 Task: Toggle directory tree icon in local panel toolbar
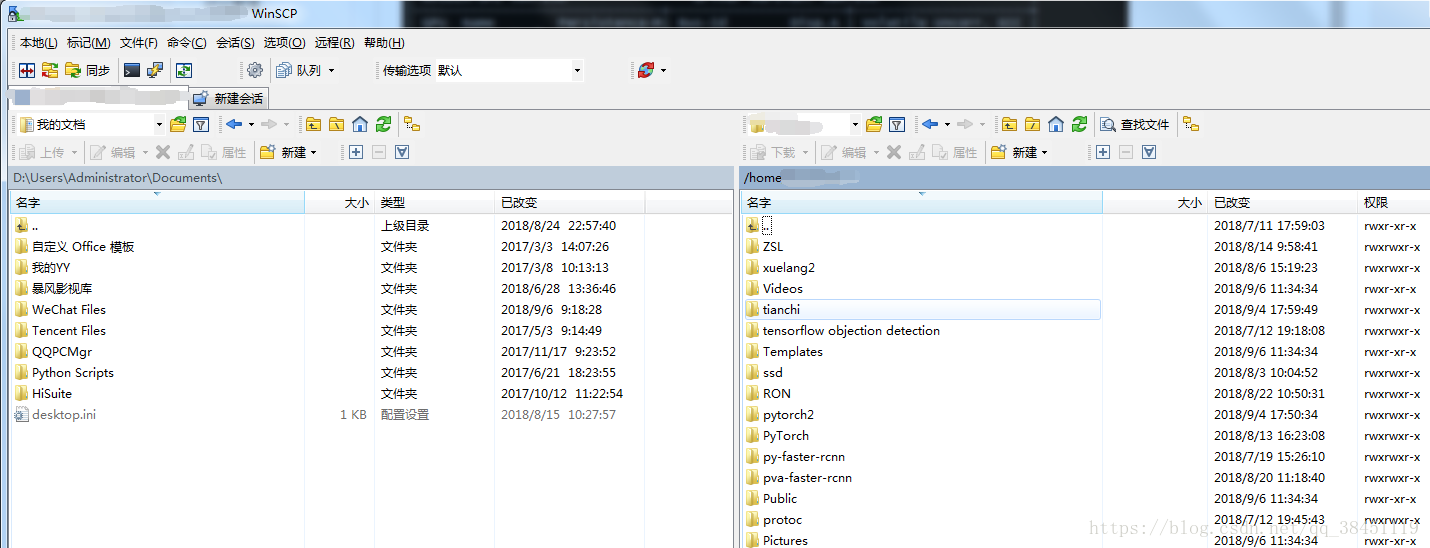(x=412, y=124)
